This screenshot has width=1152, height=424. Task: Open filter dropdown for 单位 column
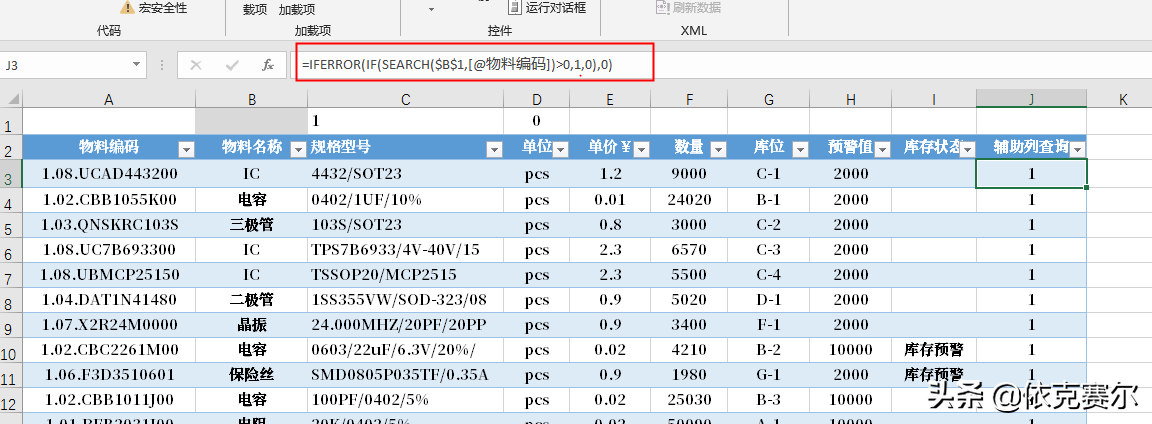(x=561, y=149)
